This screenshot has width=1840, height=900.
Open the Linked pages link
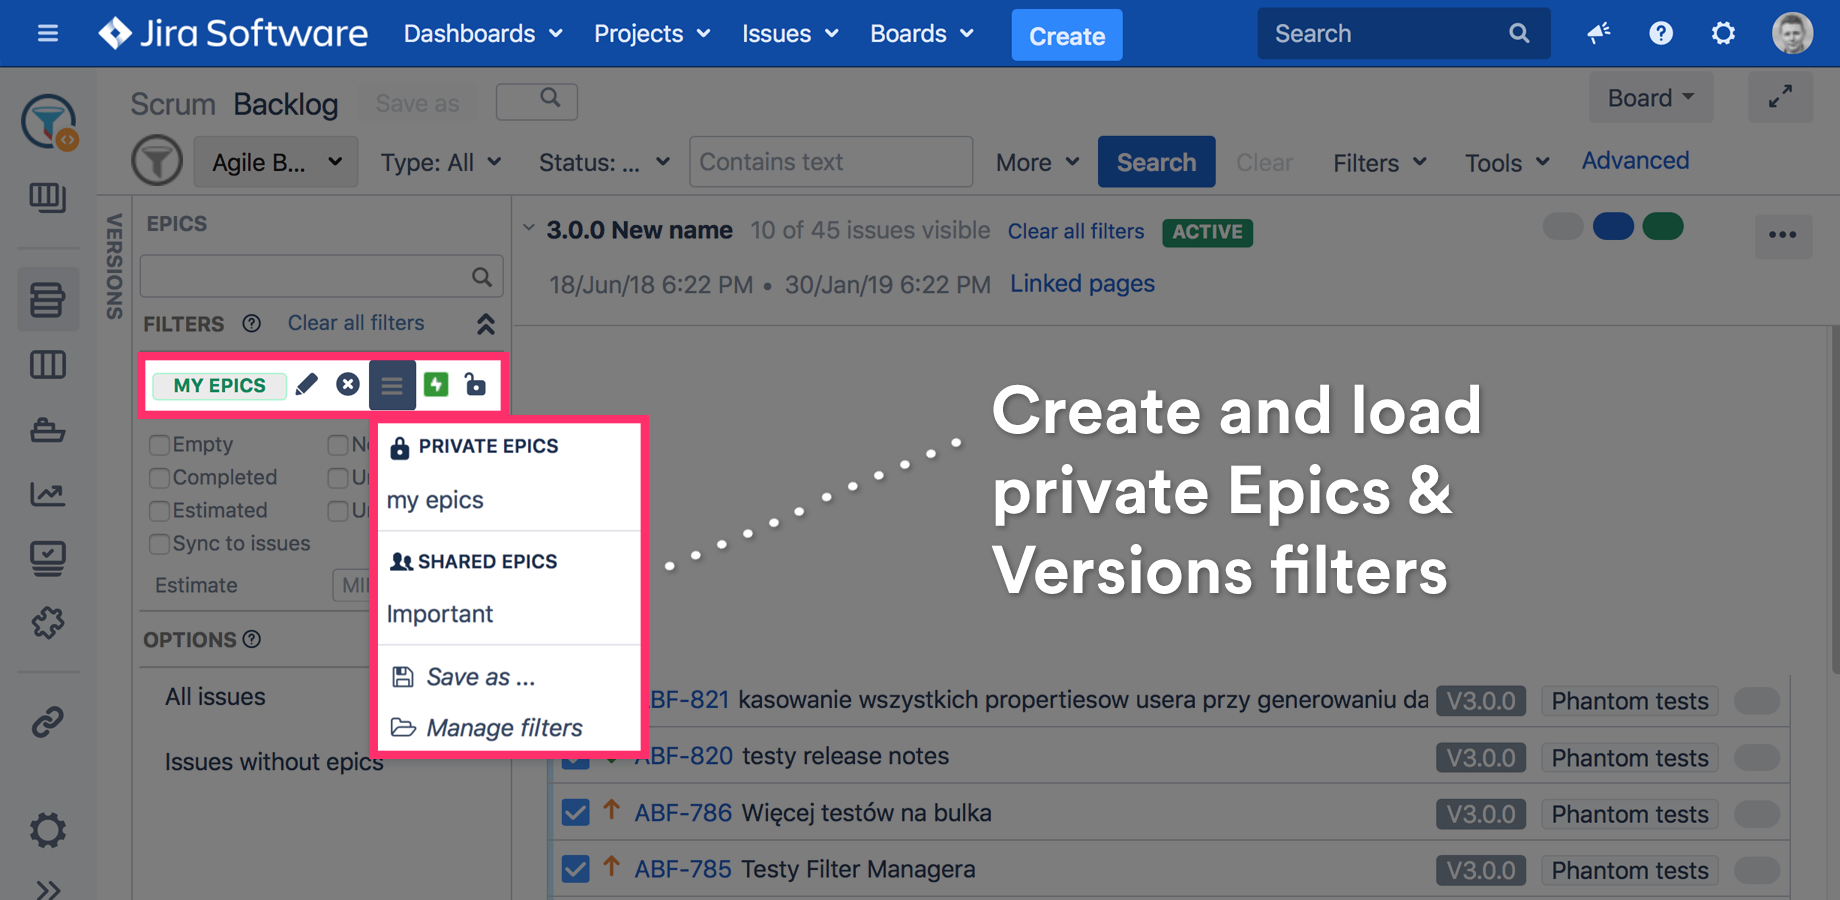tap(1081, 284)
